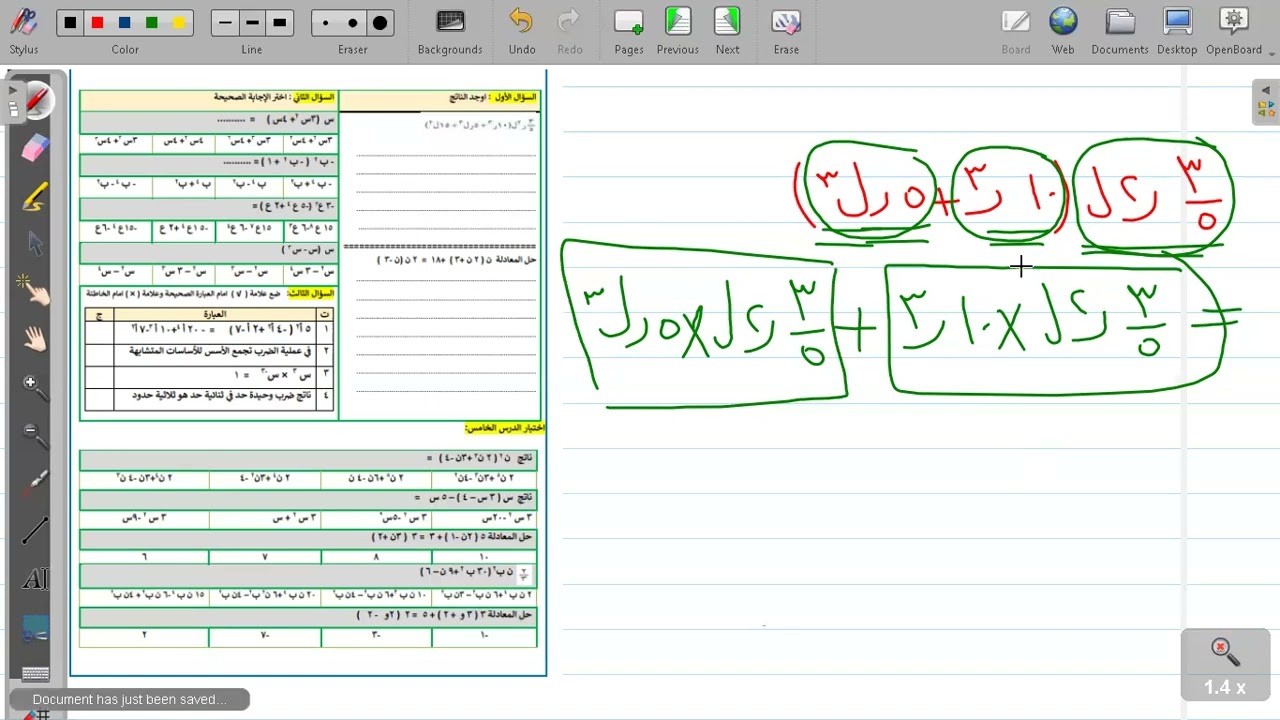Open the OpenBoard settings menu

coord(1234,30)
